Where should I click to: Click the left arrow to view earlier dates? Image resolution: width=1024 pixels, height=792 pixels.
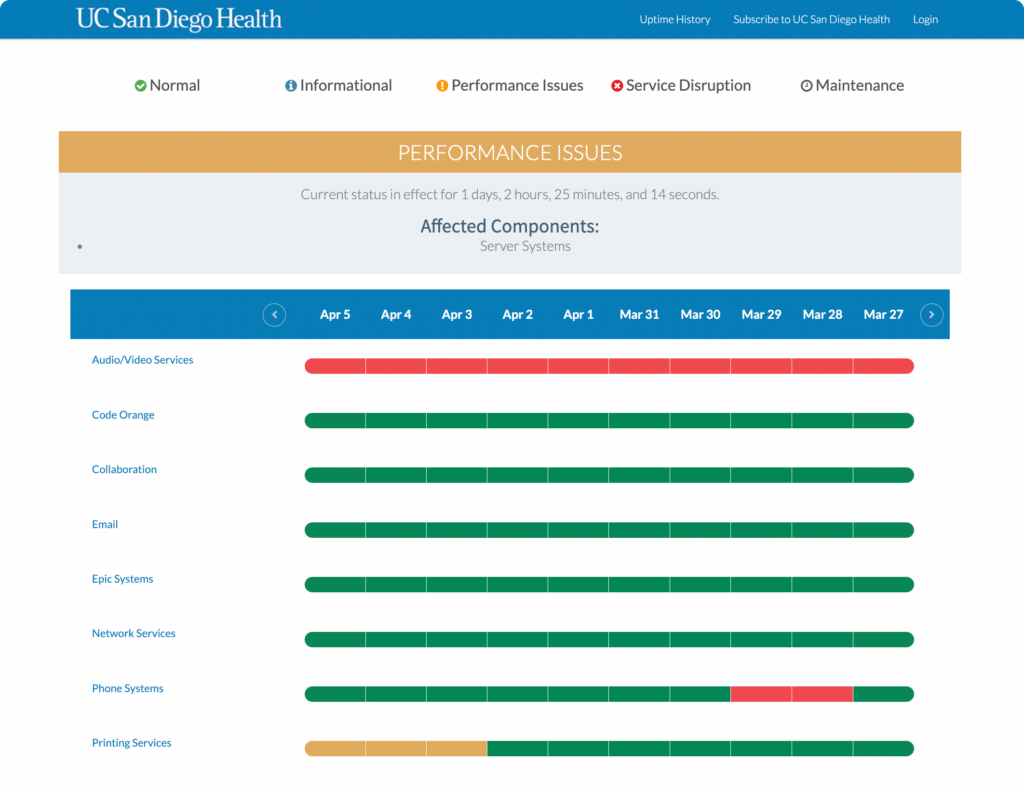click(x=274, y=314)
